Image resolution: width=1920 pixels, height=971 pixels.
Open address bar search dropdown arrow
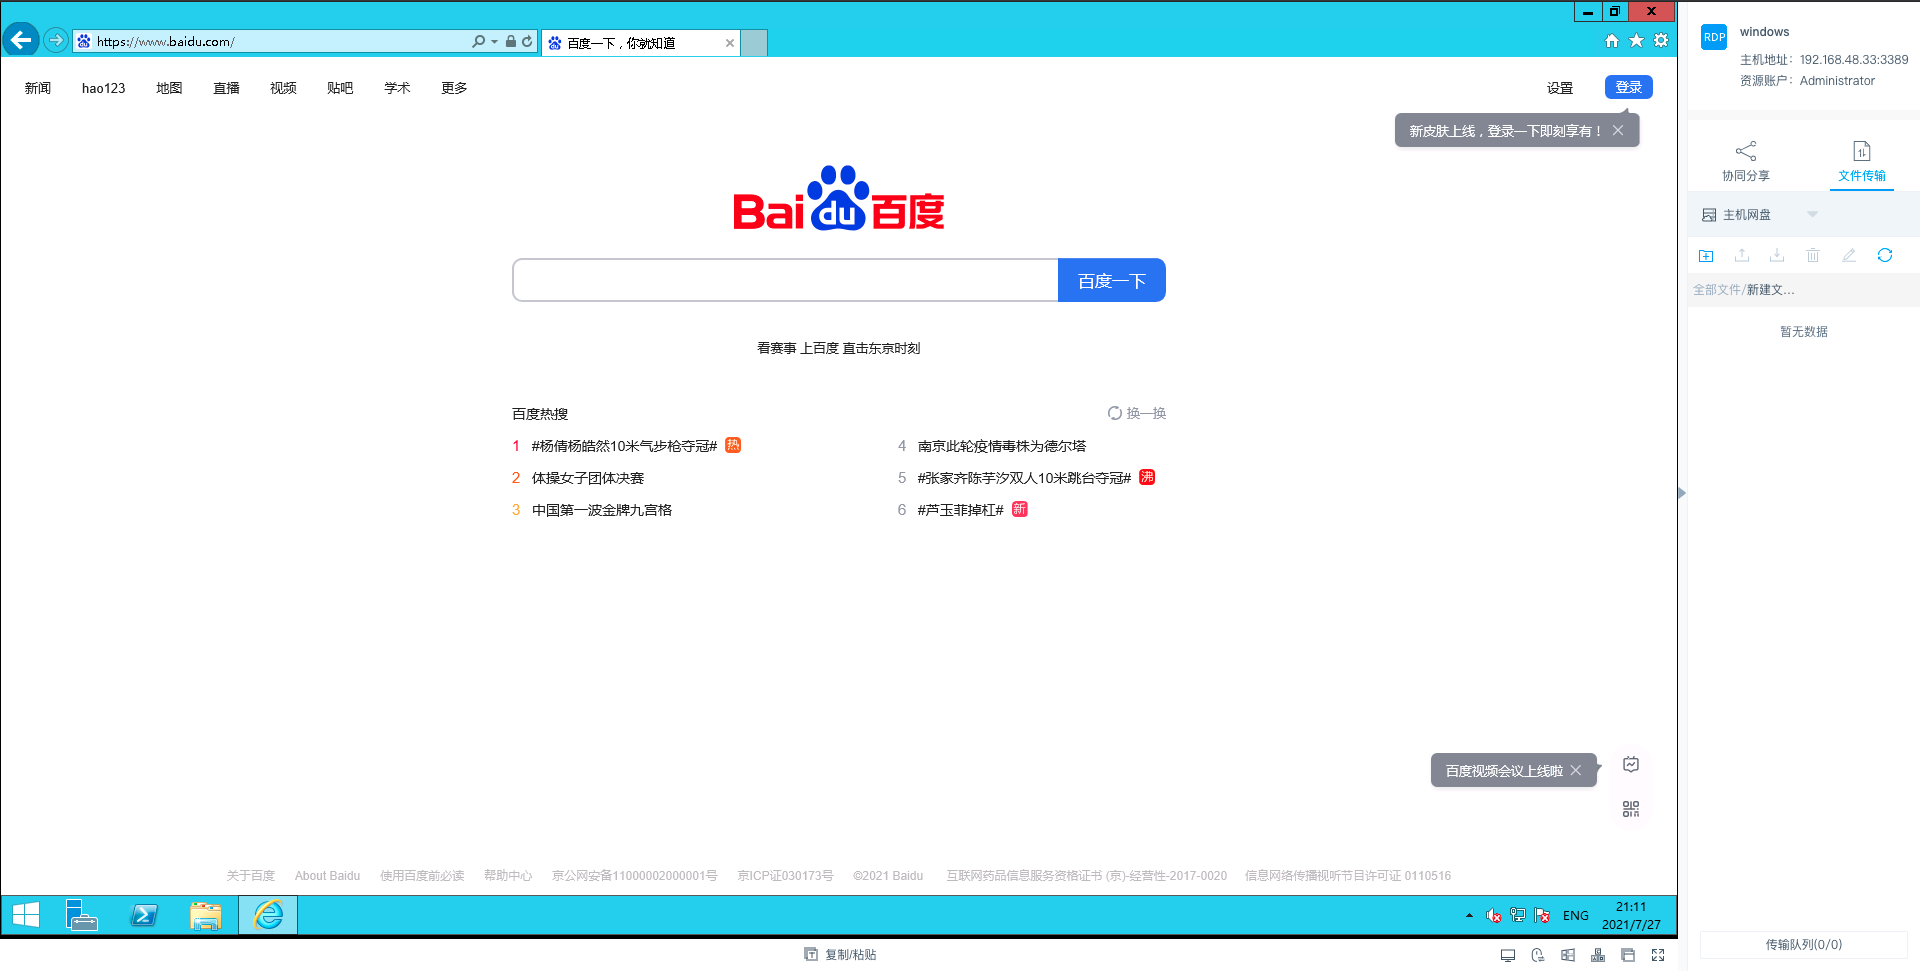point(494,42)
